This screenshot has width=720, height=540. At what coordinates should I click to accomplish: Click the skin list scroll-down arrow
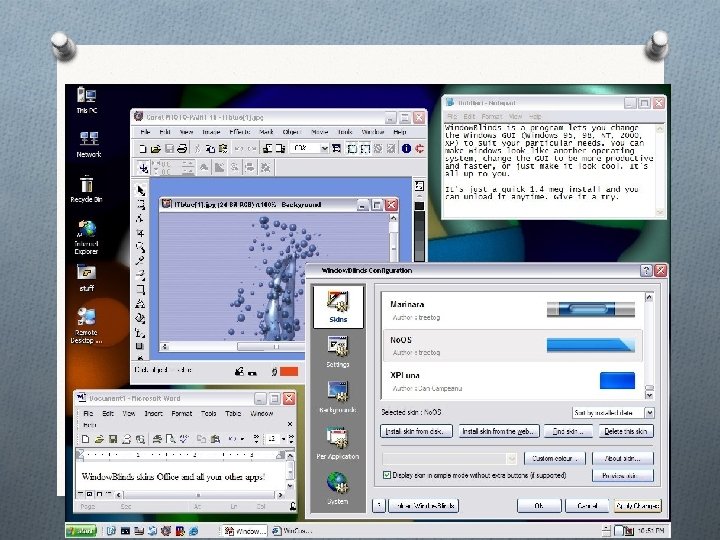pyautogui.click(x=649, y=394)
